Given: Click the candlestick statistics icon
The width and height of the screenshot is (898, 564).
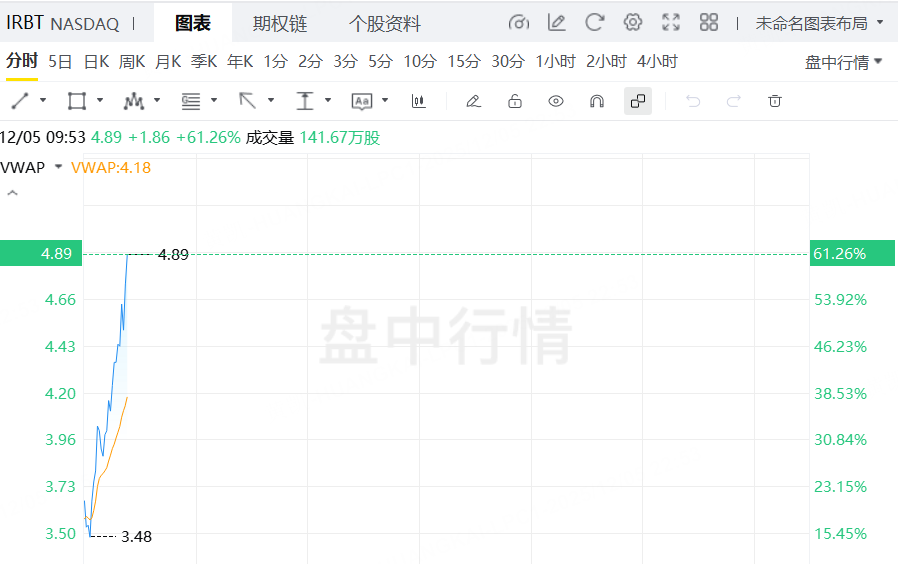Looking at the screenshot, I should [419, 101].
